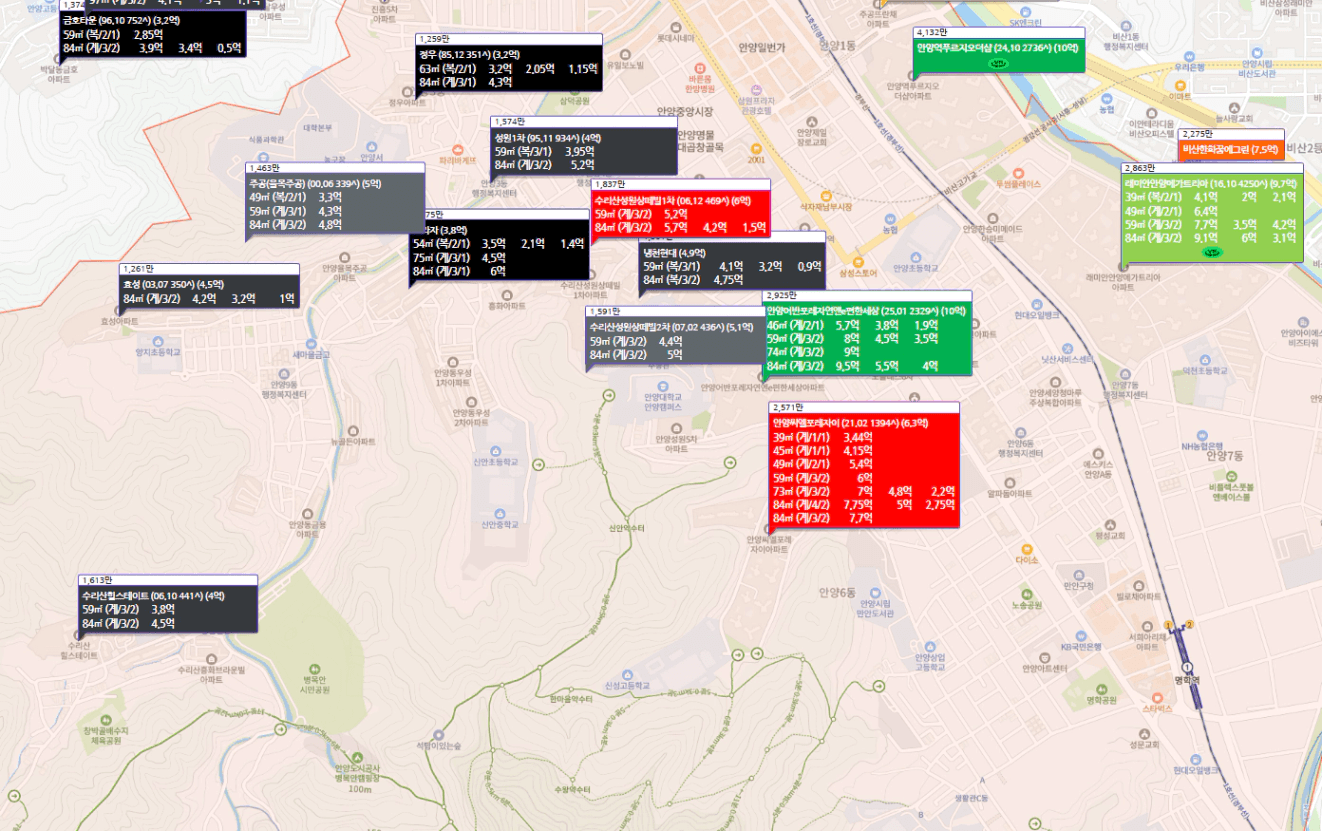Open the 효성 apartment price label
This screenshot has height=831, width=1322.
(209, 291)
